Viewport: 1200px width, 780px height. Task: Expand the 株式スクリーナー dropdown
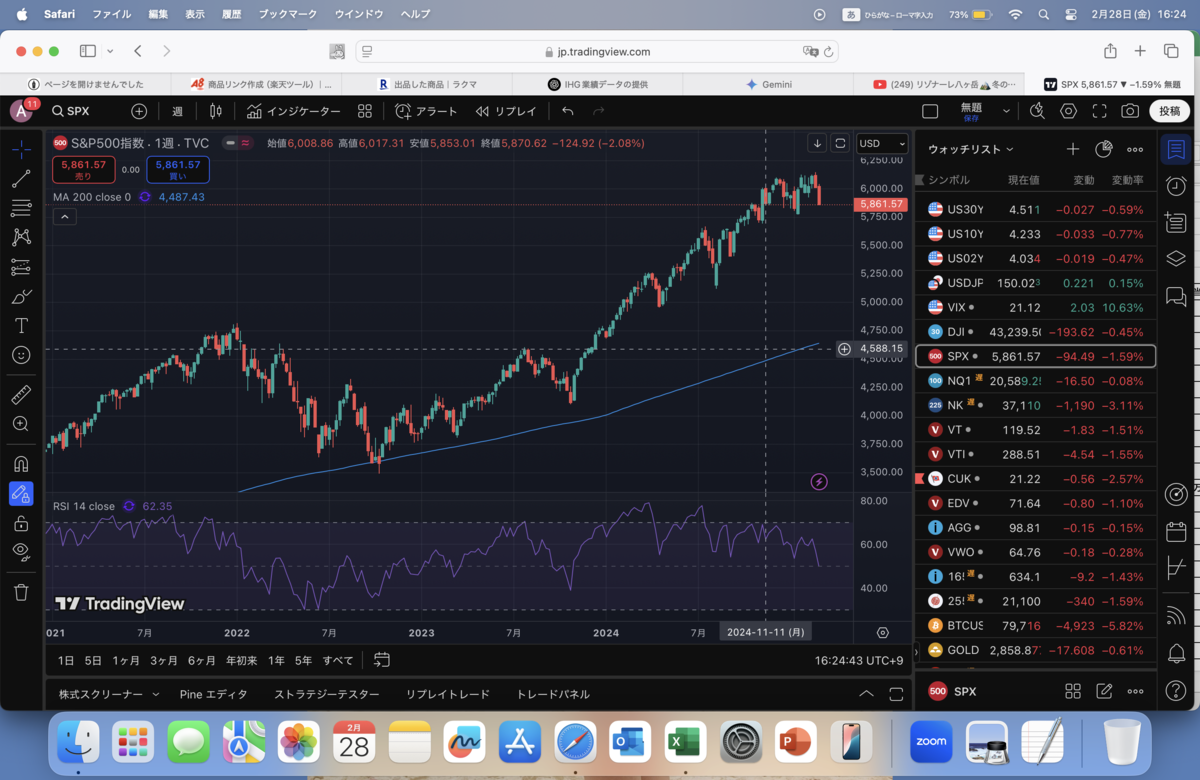109,694
